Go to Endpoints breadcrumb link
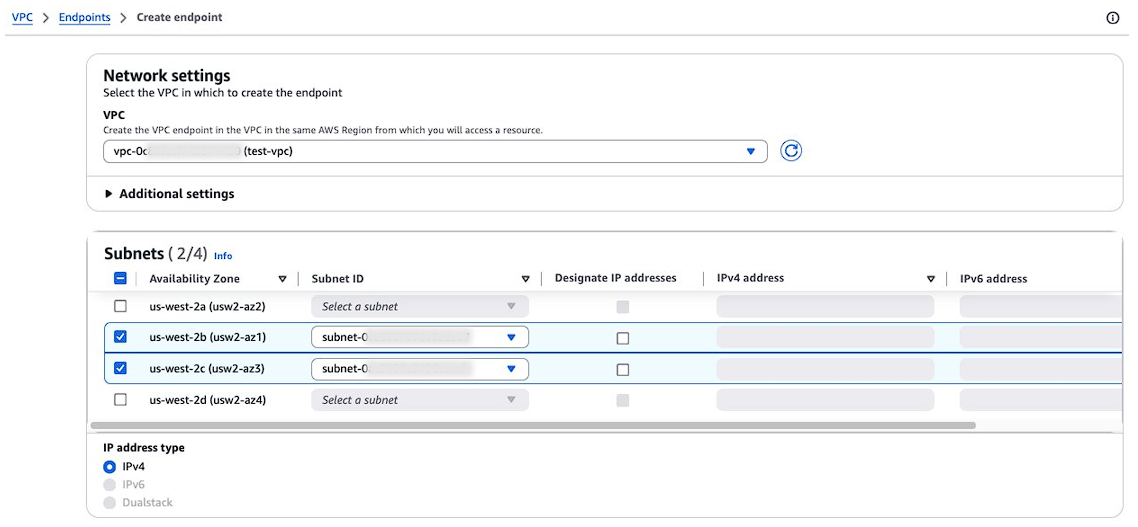Viewport: 1138px width, 527px height. coord(84,17)
